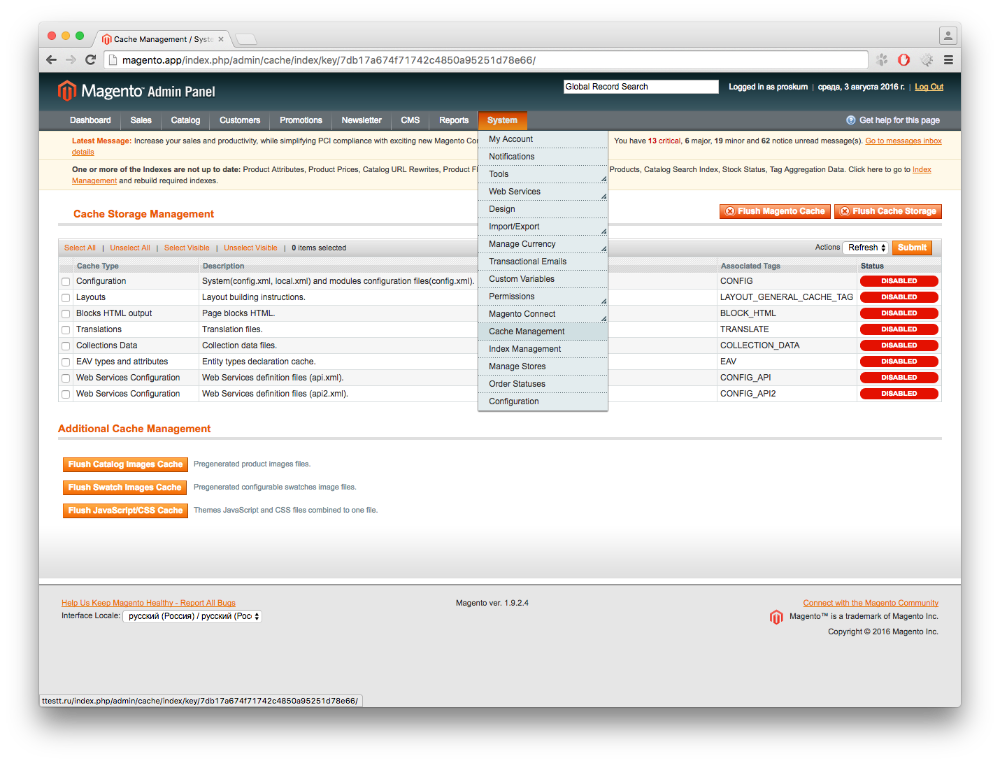Image resolution: width=1000 pixels, height=763 pixels.
Task: Expand the Manage Currency submenu
Action: (x=543, y=244)
